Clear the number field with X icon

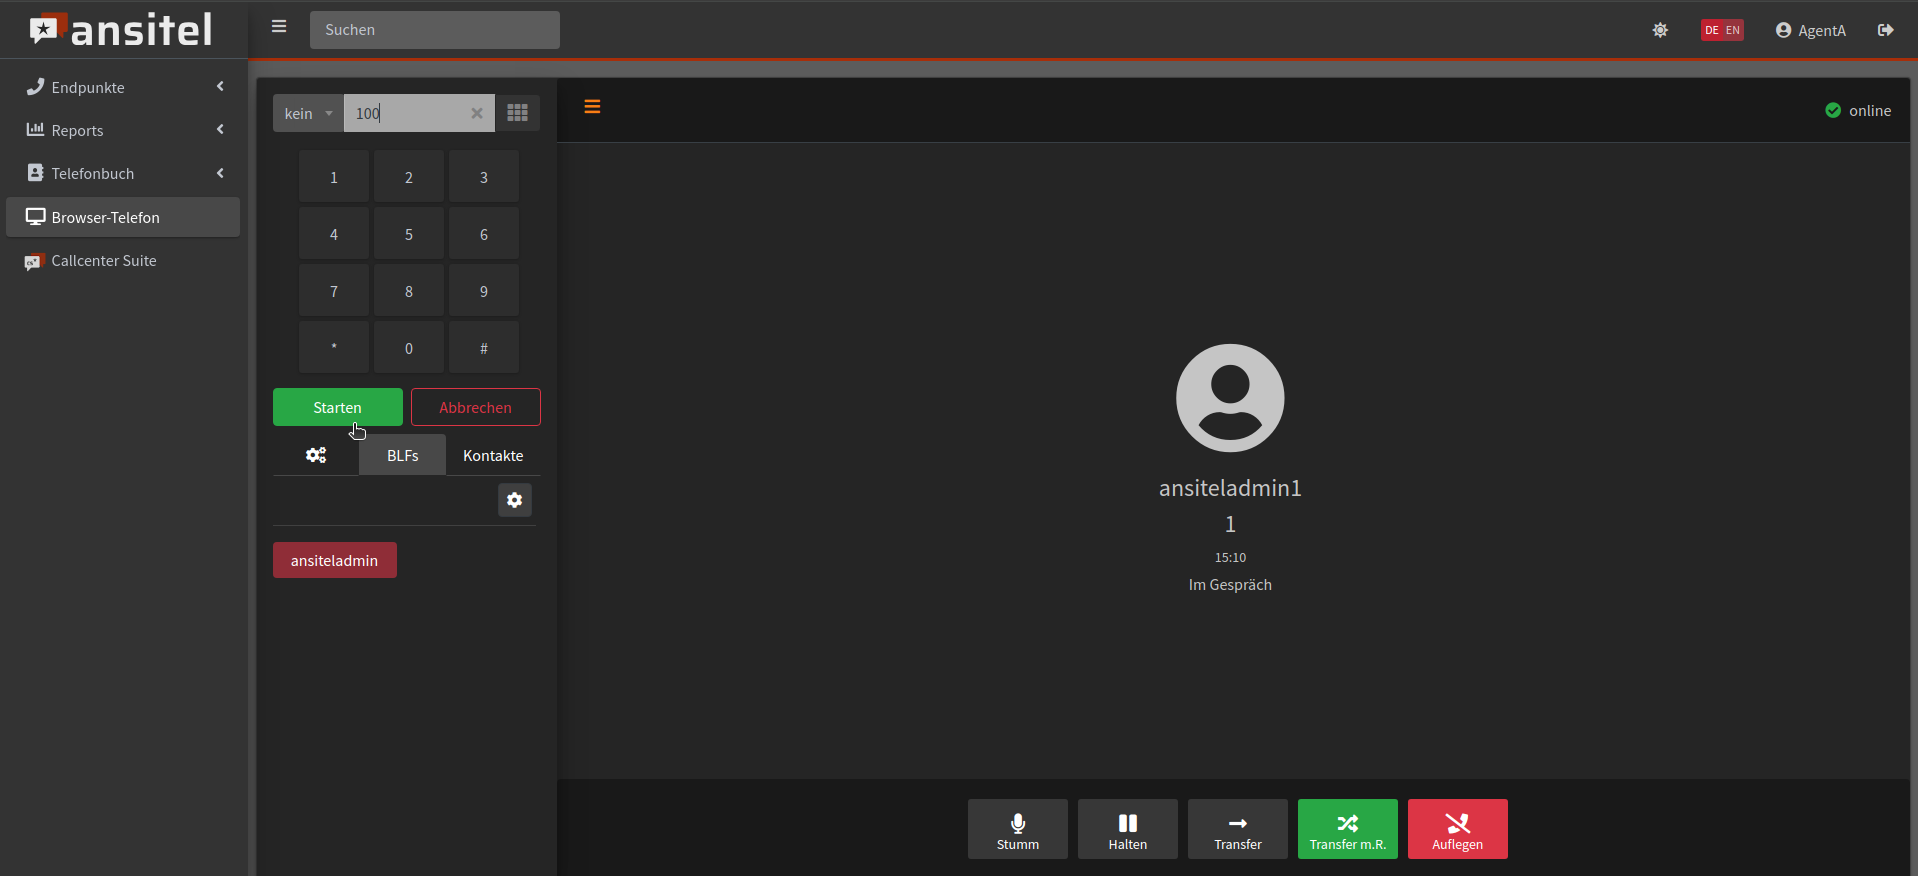(x=477, y=113)
